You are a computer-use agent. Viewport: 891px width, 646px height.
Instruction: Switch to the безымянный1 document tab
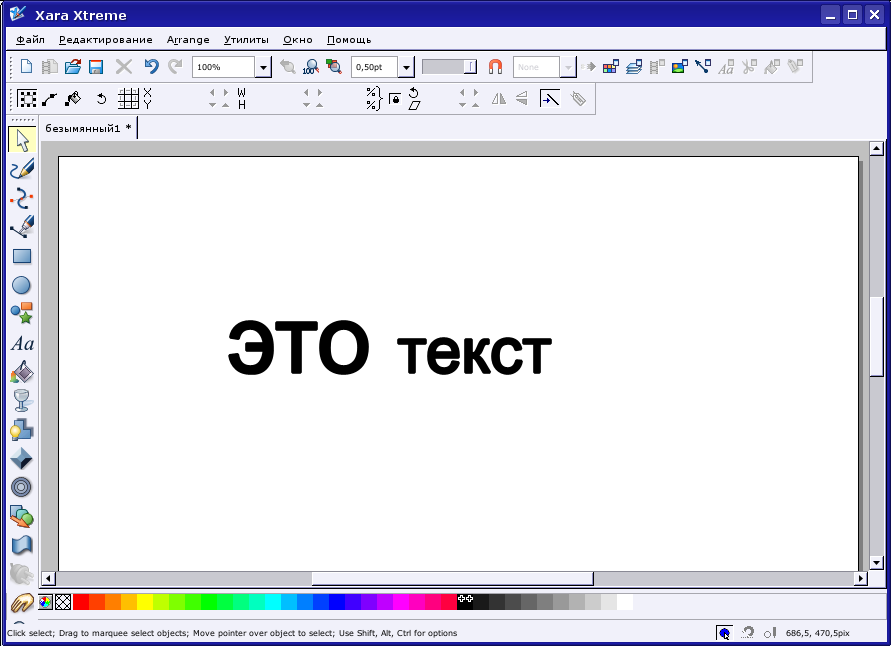pos(88,128)
